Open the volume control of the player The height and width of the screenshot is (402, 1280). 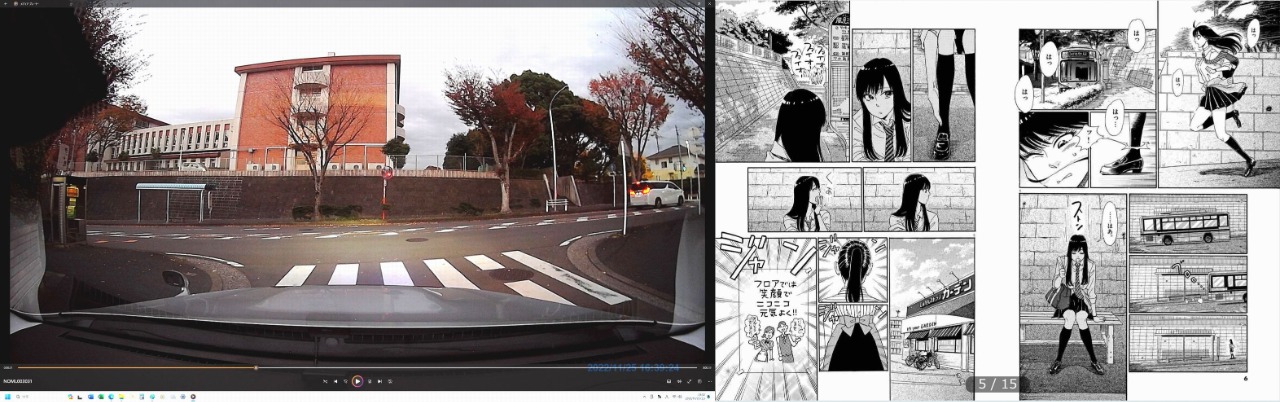(x=679, y=381)
